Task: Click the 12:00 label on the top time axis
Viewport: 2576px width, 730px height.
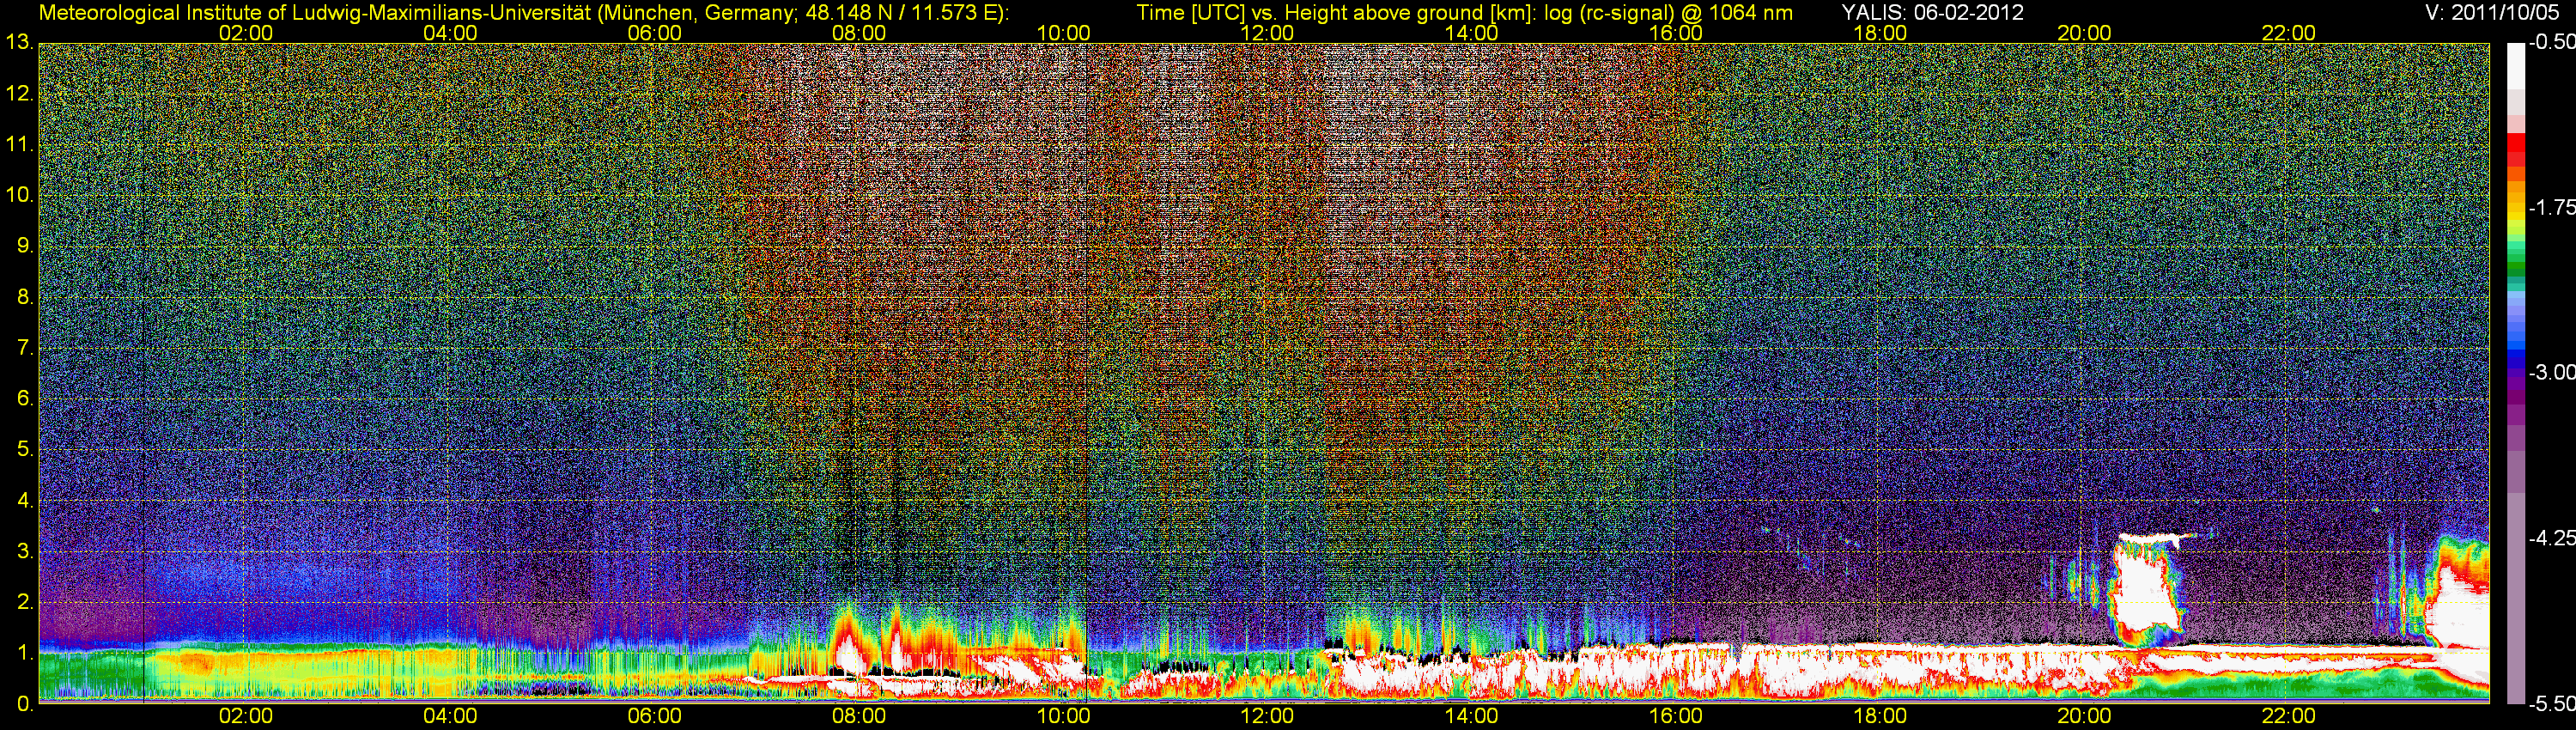Action: click(1267, 33)
